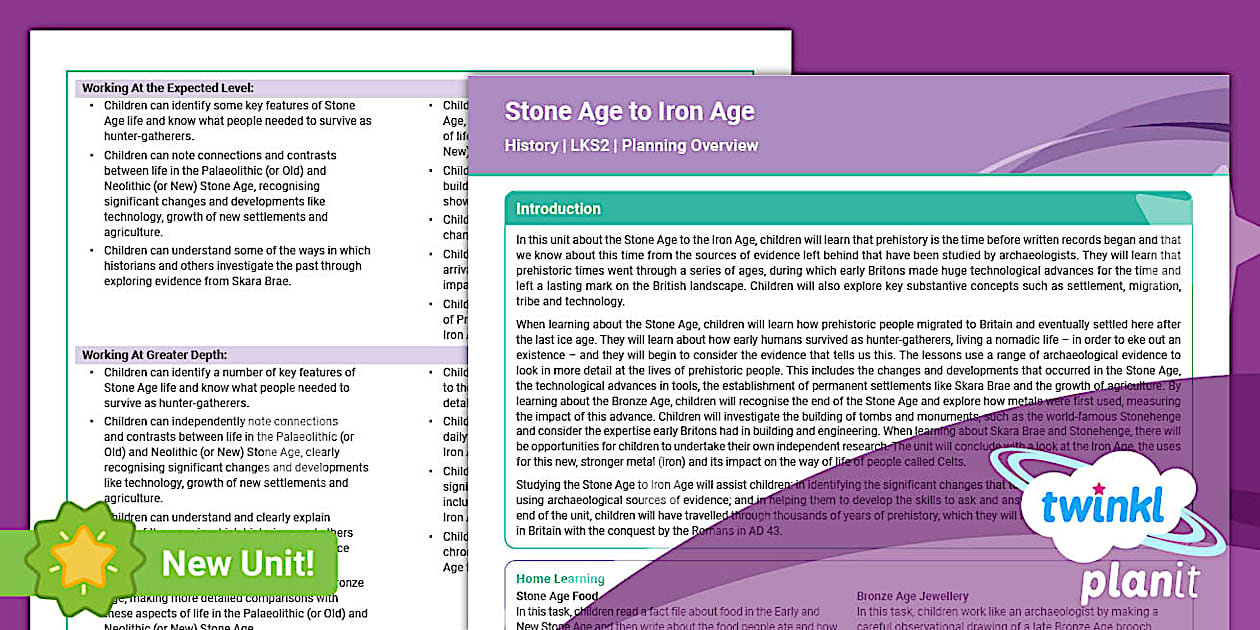Click the paragraph beginning When learning about the Stone Age
1260x630 pixels.
coord(848,392)
